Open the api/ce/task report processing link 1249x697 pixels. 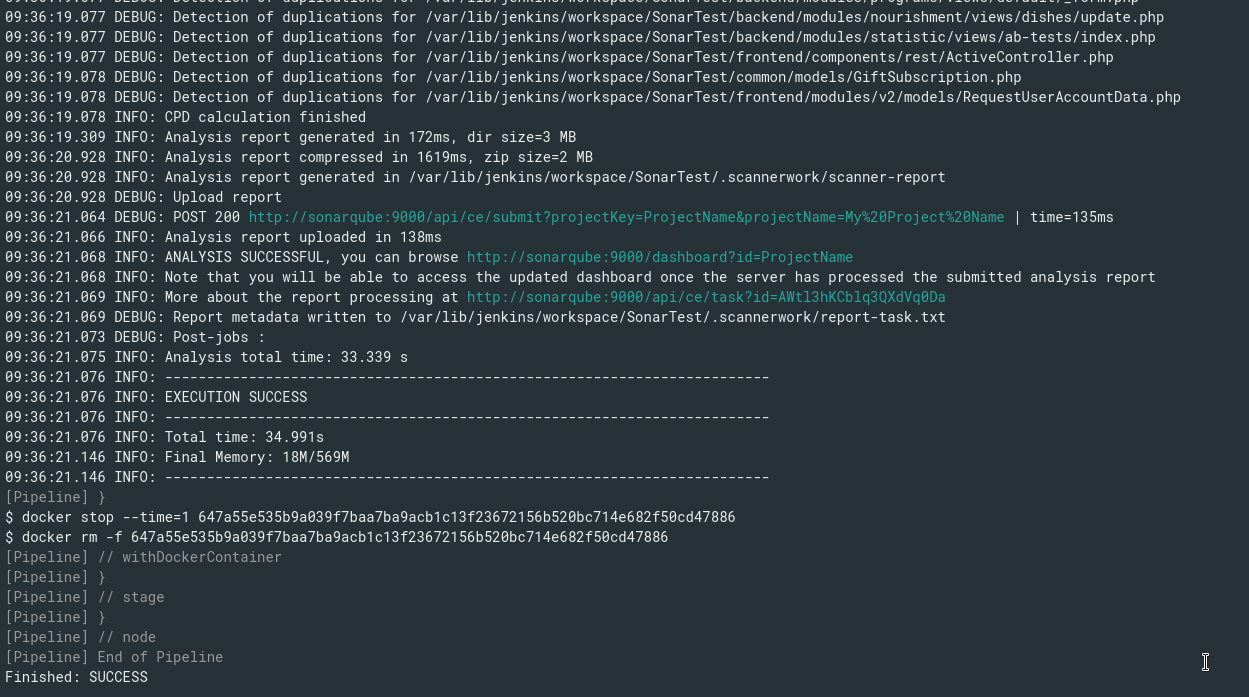click(705, 297)
